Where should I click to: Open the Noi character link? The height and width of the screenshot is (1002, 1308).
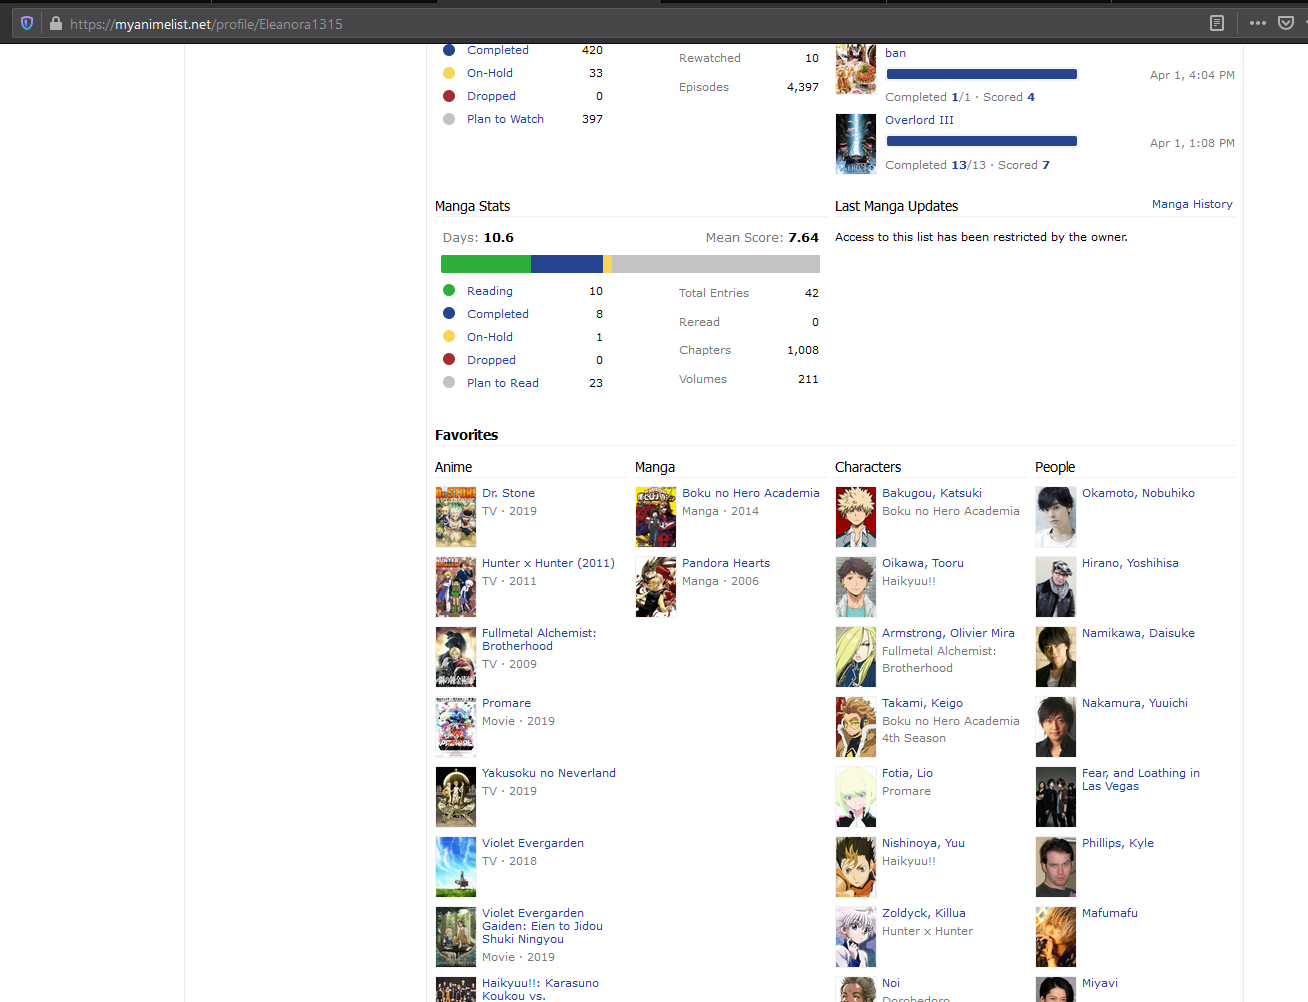click(x=891, y=983)
